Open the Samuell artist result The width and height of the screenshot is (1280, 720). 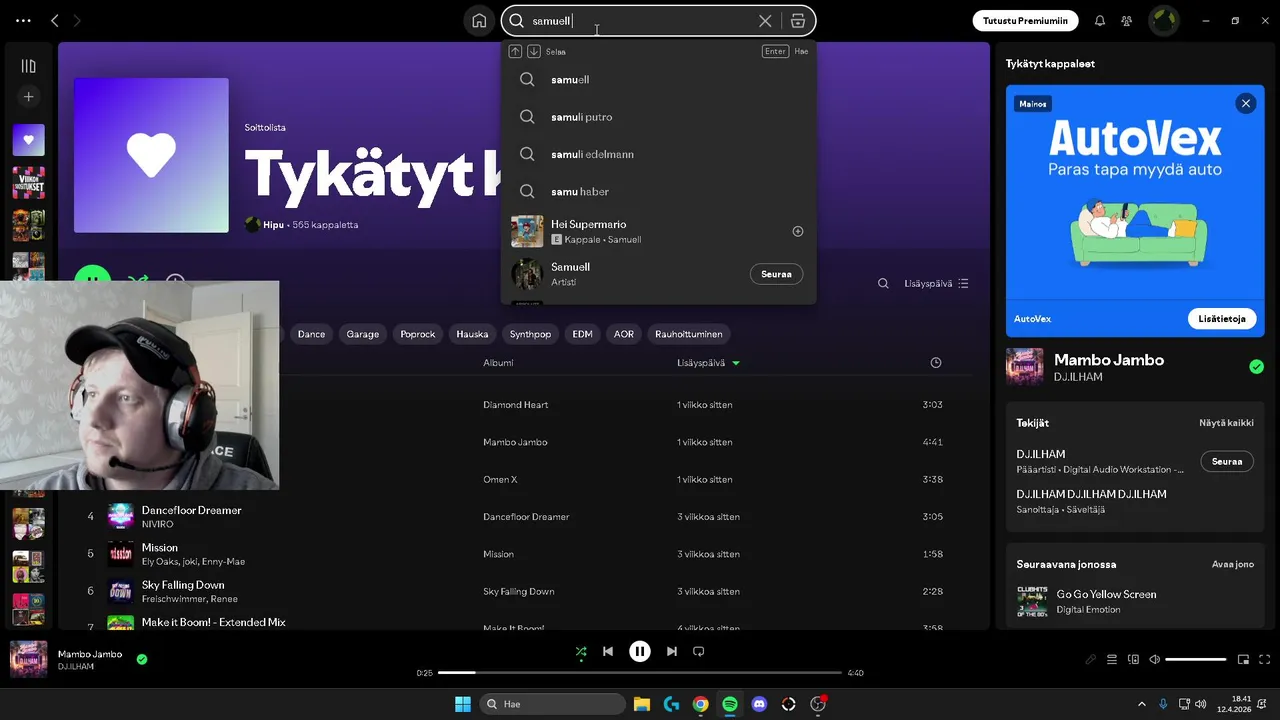click(659, 274)
